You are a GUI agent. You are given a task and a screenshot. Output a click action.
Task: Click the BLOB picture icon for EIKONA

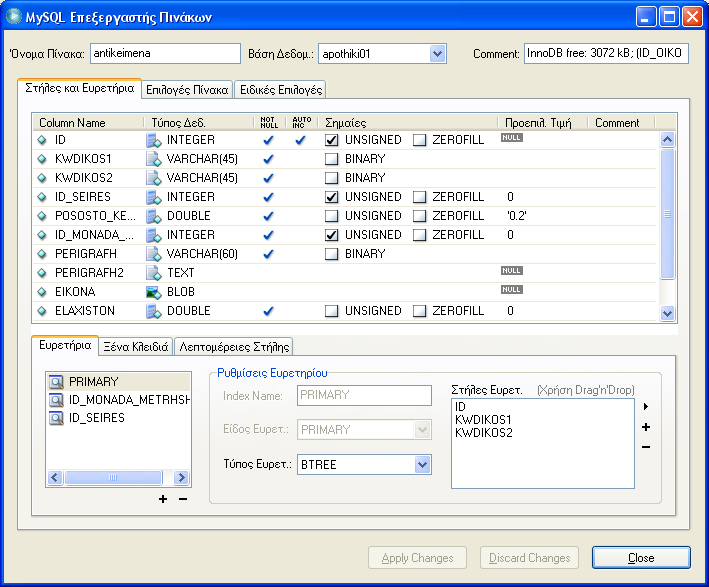pyautogui.click(x=154, y=293)
